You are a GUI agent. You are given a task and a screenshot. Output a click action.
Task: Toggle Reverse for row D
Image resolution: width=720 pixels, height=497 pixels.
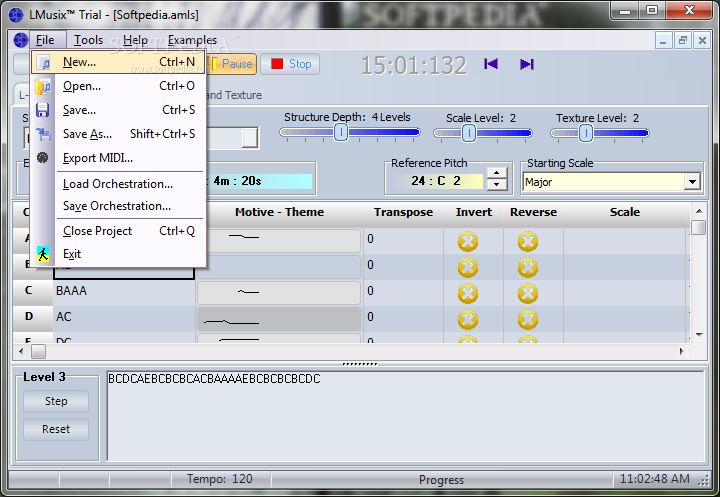point(528,319)
